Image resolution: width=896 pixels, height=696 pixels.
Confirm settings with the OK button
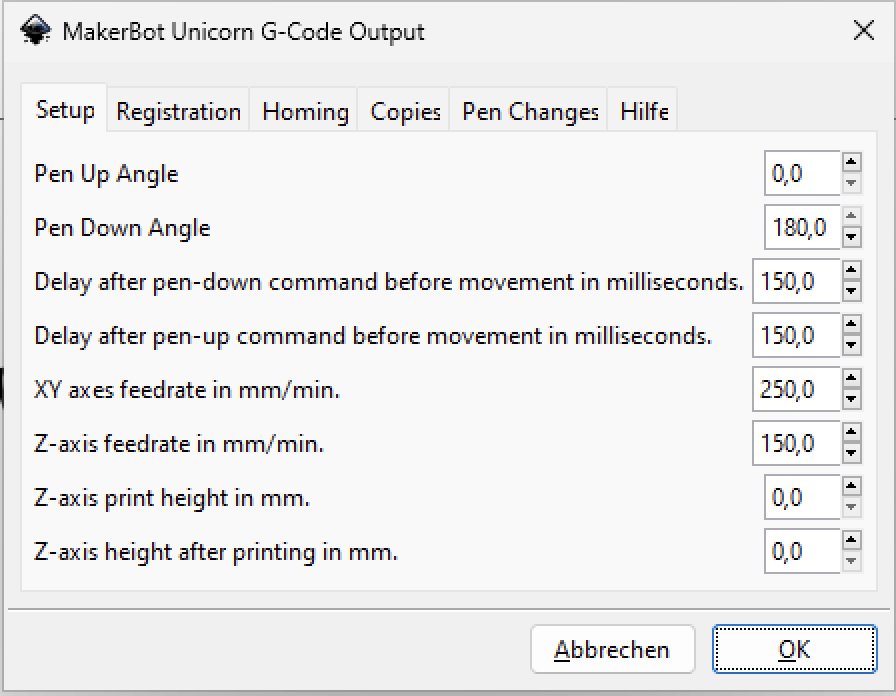[794, 649]
